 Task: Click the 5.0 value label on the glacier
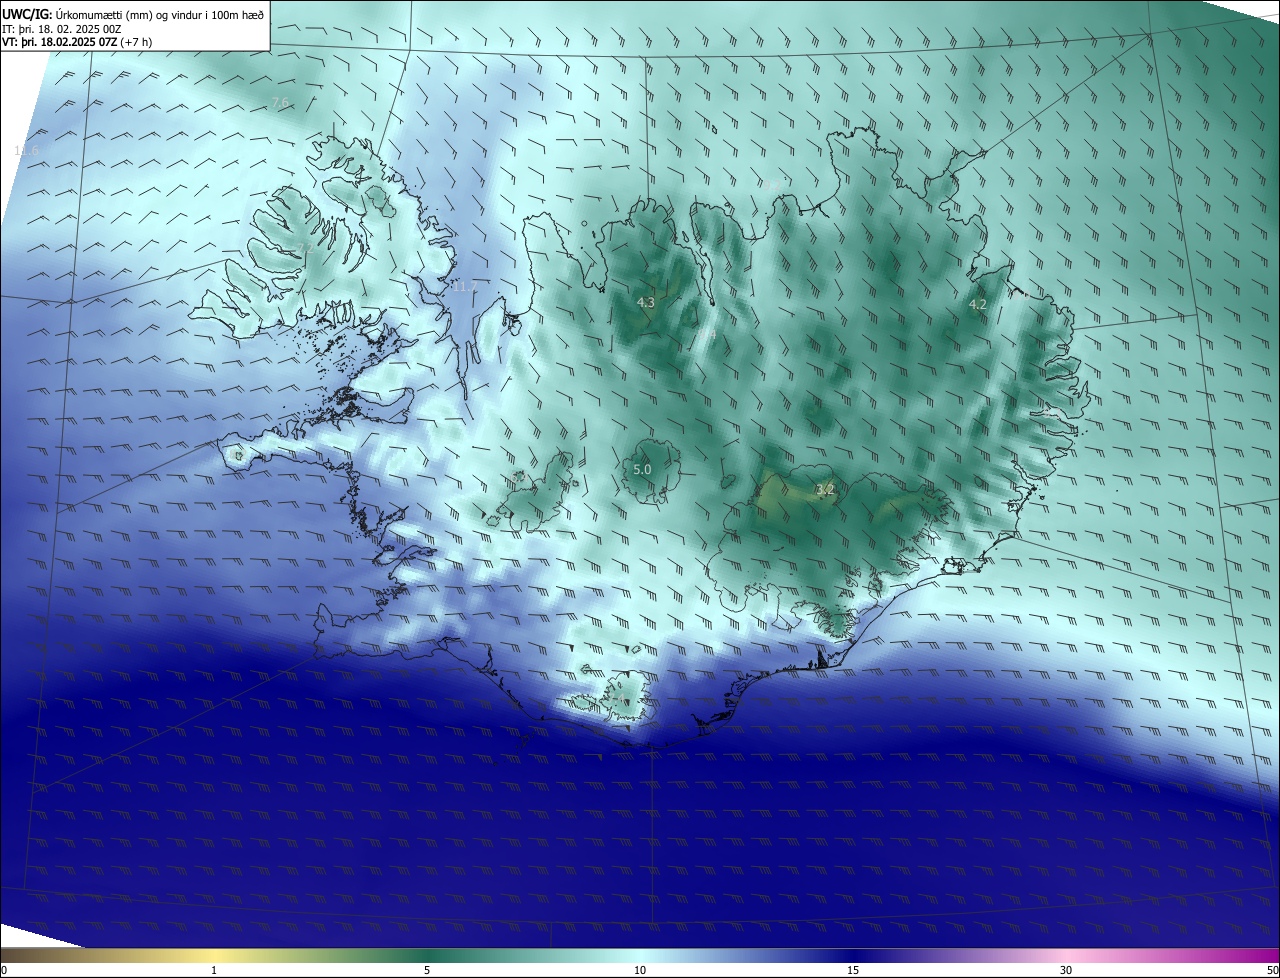click(642, 469)
